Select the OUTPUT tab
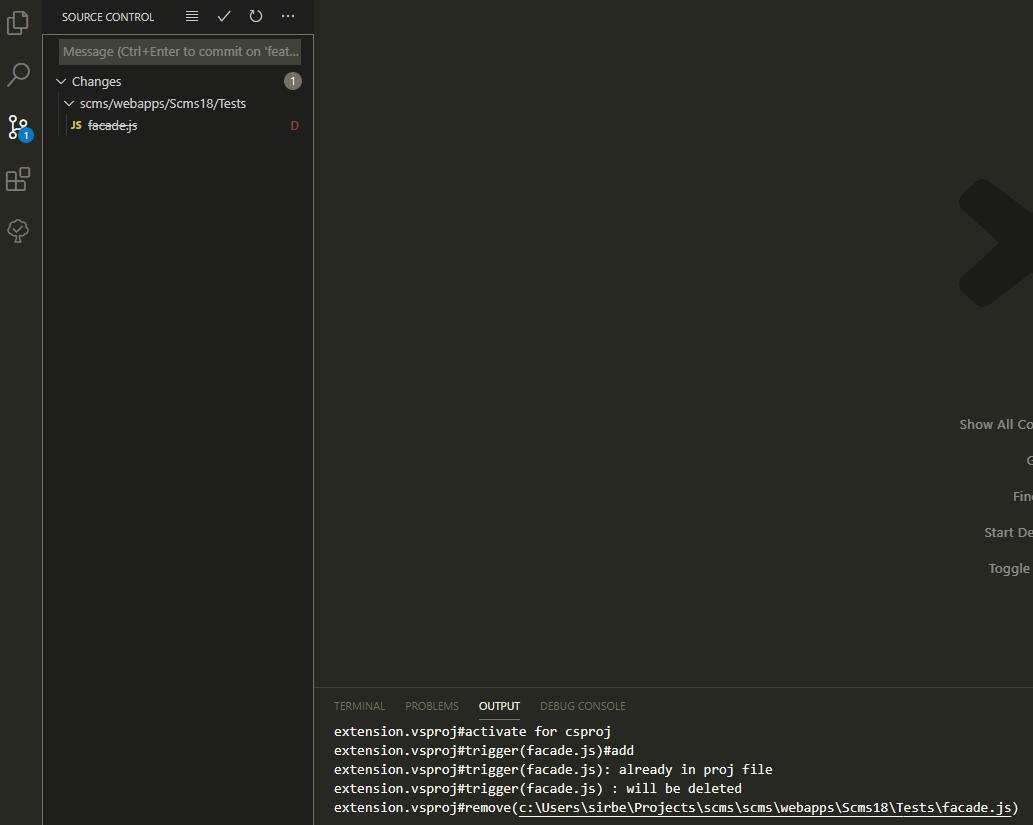Image resolution: width=1033 pixels, height=825 pixels. tap(499, 706)
